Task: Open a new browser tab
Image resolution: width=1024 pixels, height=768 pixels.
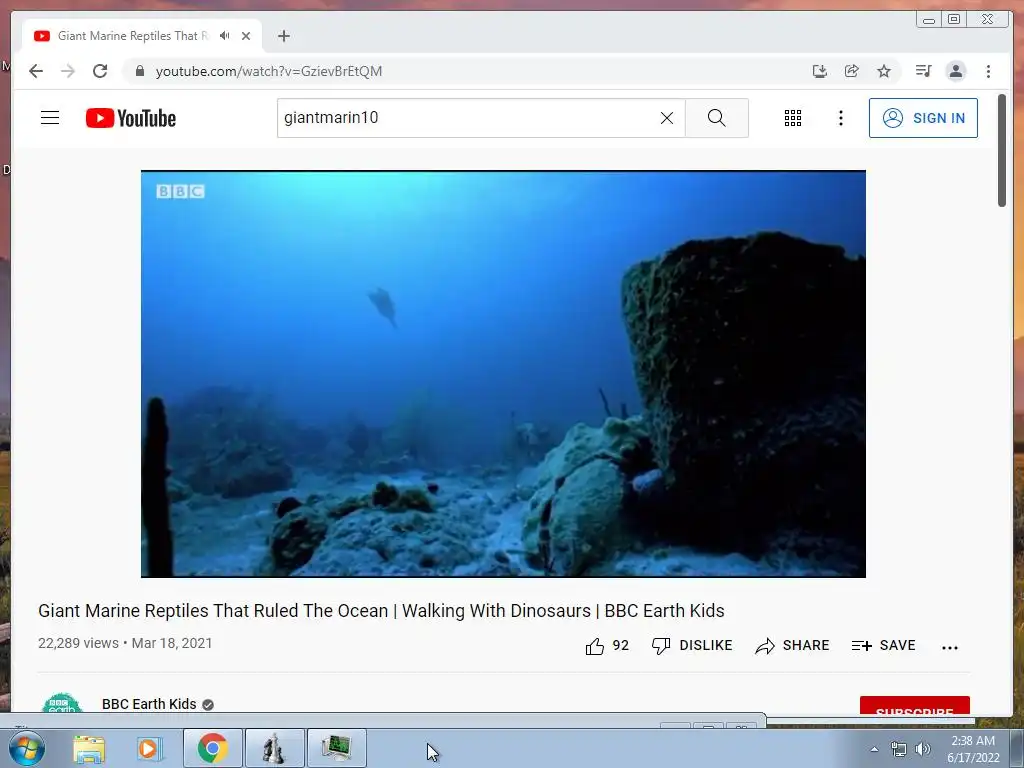Action: coord(283,36)
